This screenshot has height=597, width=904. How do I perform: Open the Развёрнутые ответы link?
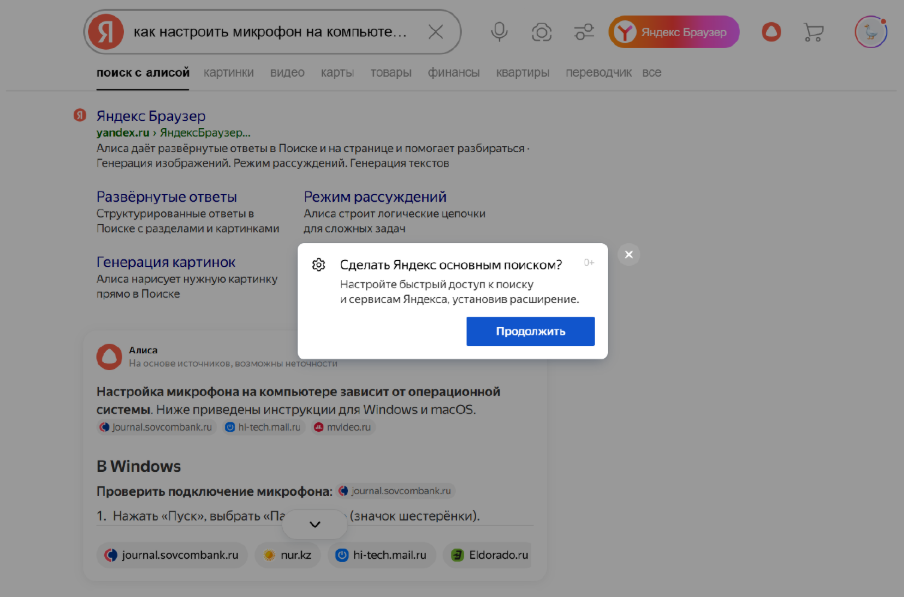167,197
